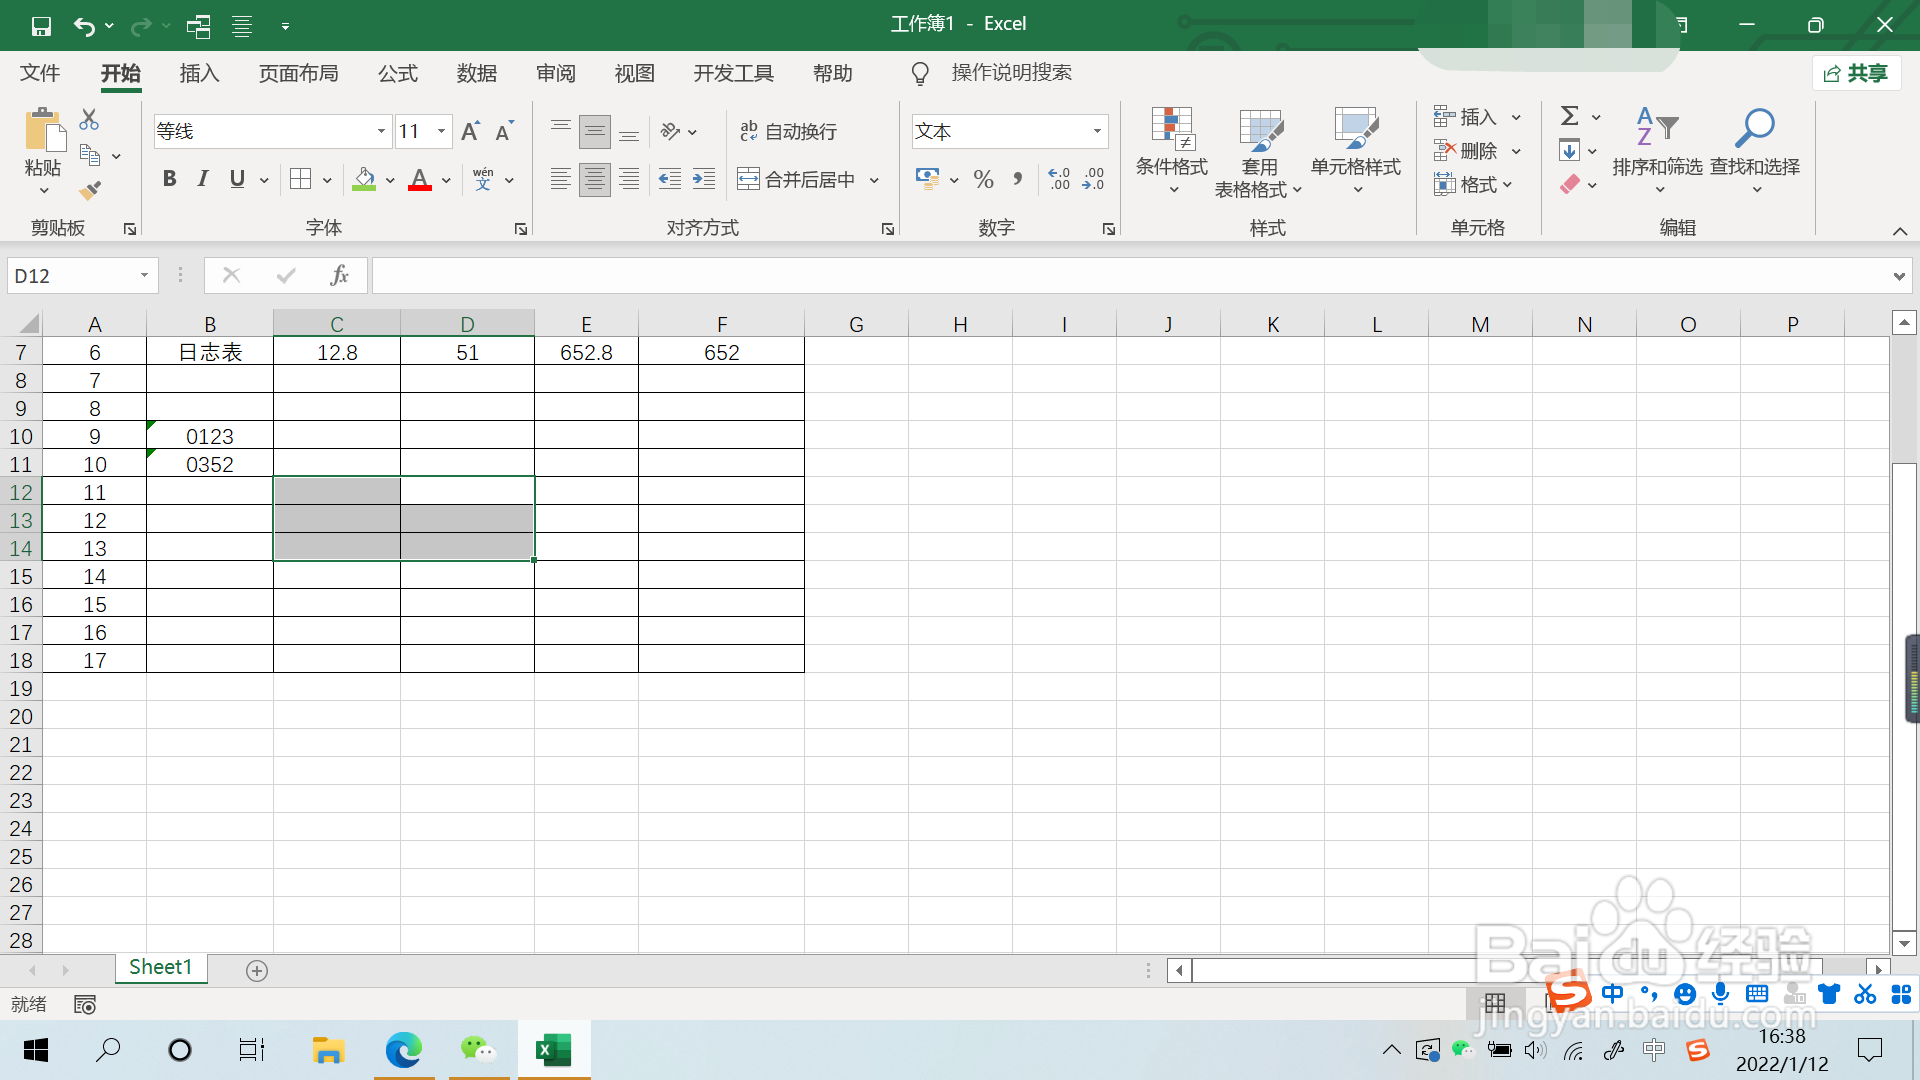
Task: Click the Insert Function fx icon
Action: (339, 275)
